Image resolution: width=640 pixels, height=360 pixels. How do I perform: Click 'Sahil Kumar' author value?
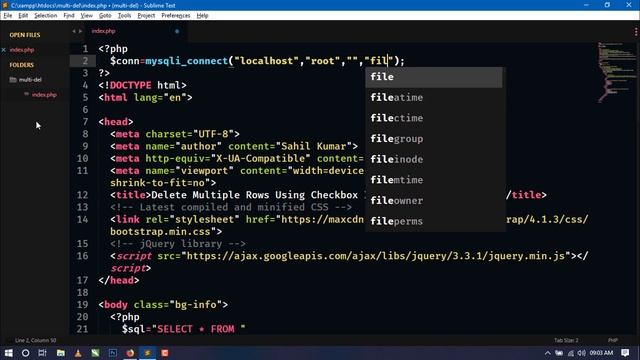point(314,146)
